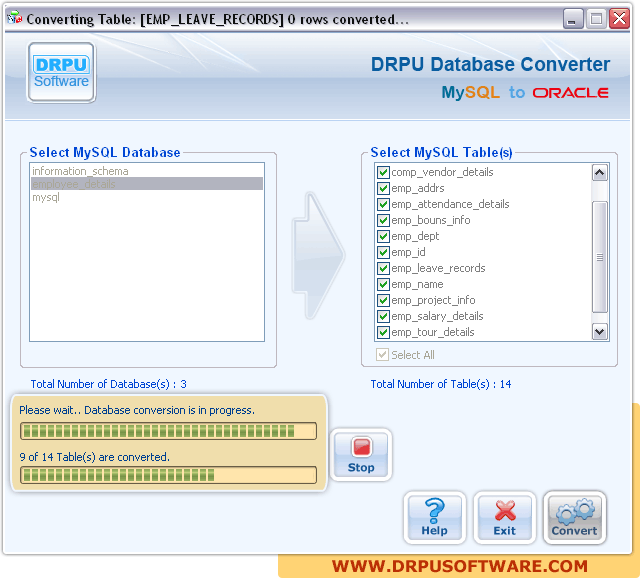Toggle the emp_project_info checkbox

tap(383, 300)
